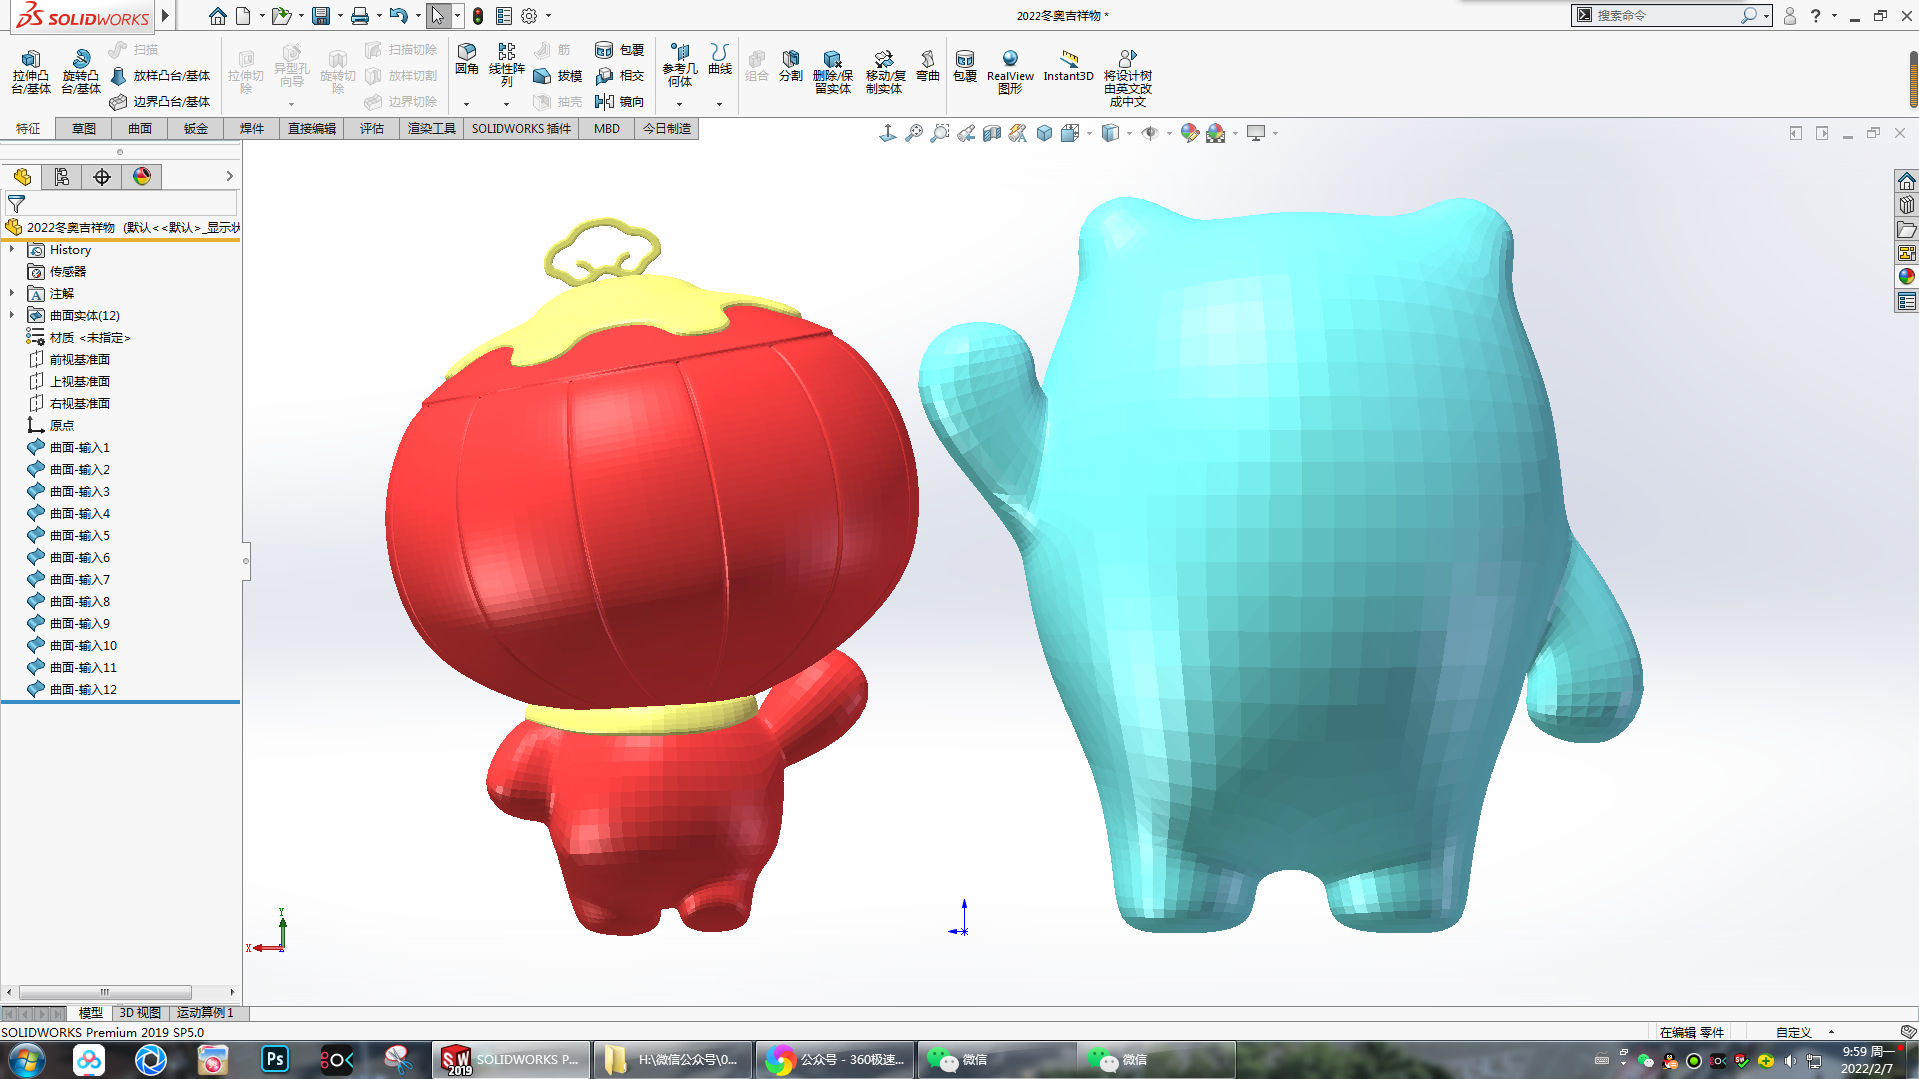Click Zoom to Area magnifier icon
This screenshot has height=1079, width=1919.
coord(940,133)
